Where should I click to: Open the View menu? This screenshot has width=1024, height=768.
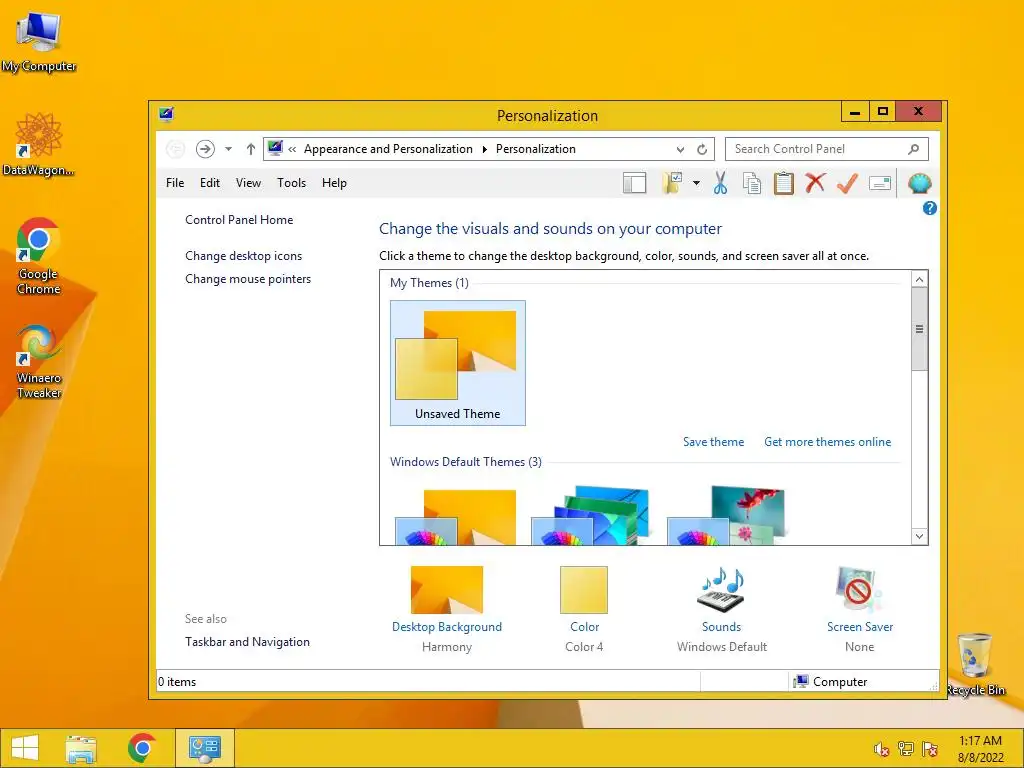coord(248,184)
